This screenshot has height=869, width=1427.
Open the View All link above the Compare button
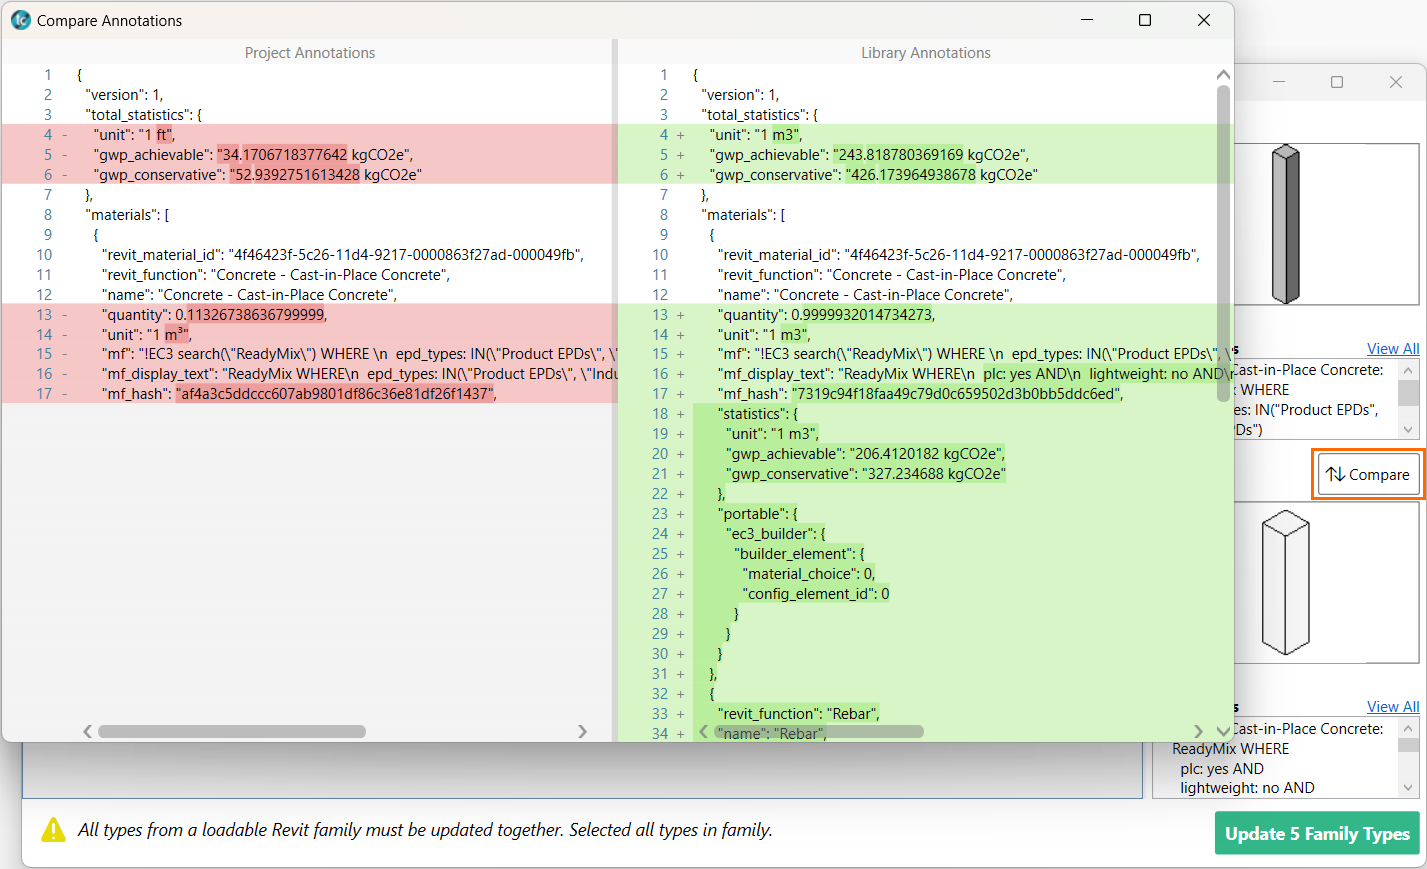(1392, 348)
